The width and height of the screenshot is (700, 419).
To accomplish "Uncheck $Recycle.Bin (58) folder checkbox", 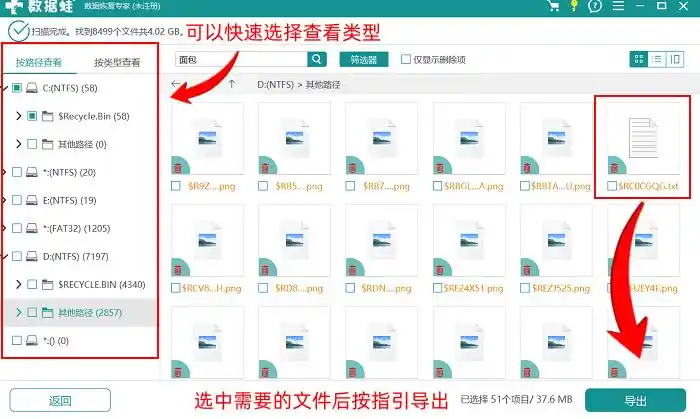I will [x=32, y=116].
